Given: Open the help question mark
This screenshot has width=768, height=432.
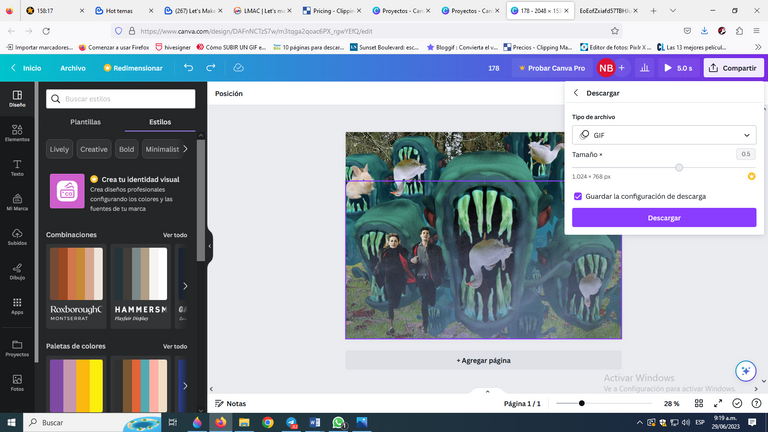Looking at the screenshot, I should point(756,403).
